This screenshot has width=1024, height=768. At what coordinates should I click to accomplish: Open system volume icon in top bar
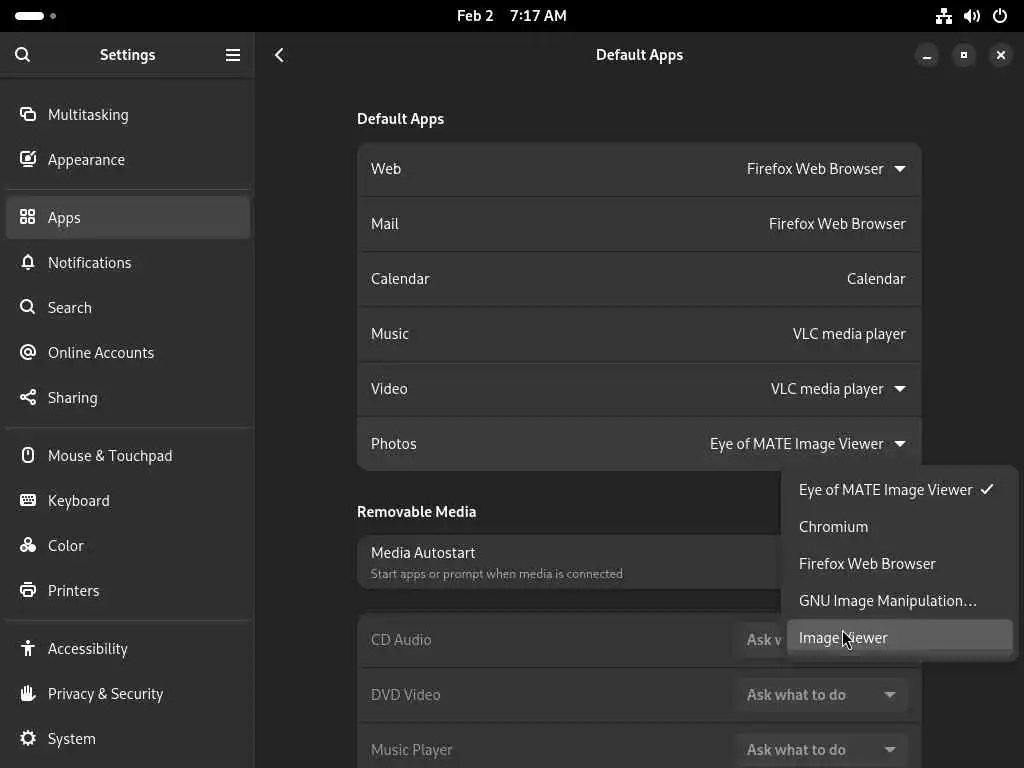coord(971,16)
